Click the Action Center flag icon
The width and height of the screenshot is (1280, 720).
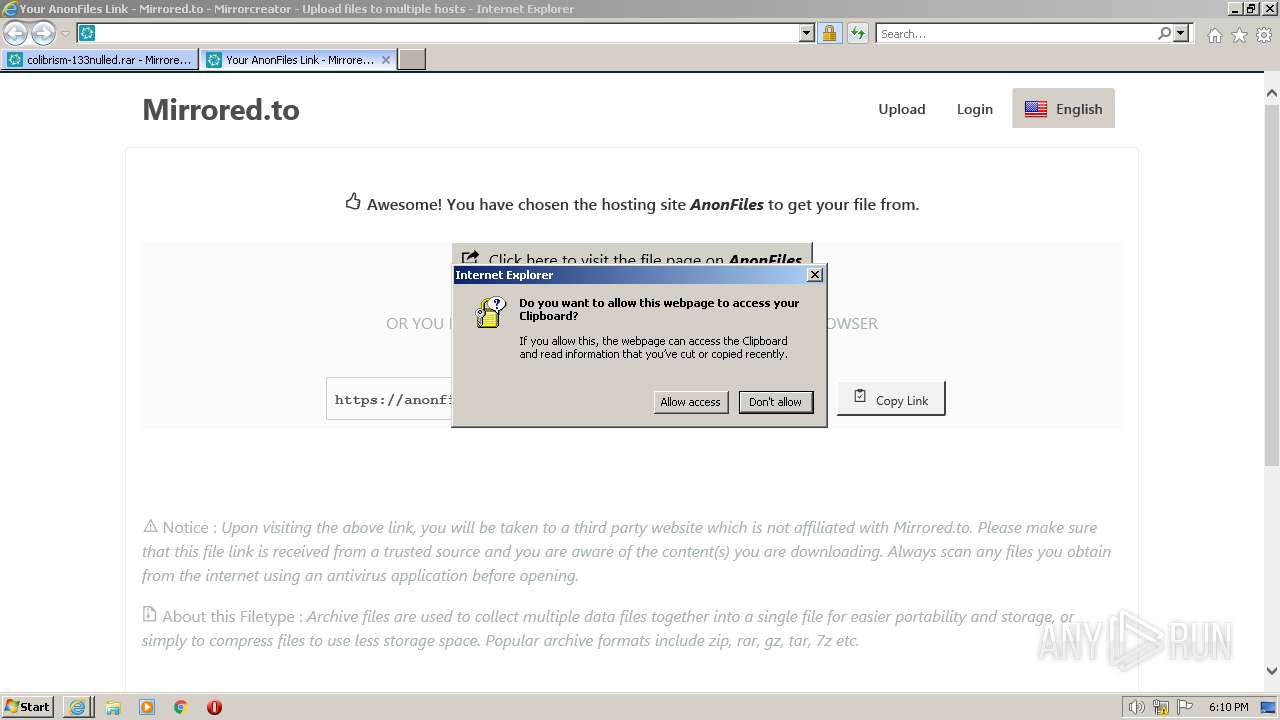tap(1185, 707)
